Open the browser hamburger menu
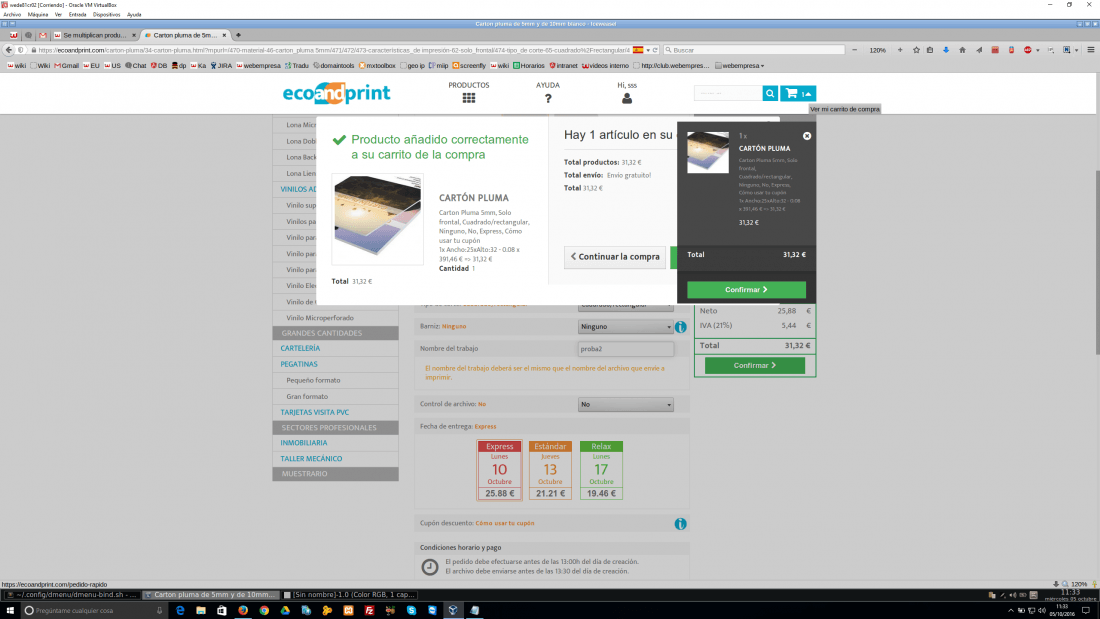1100x619 pixels. (1091, 50)
